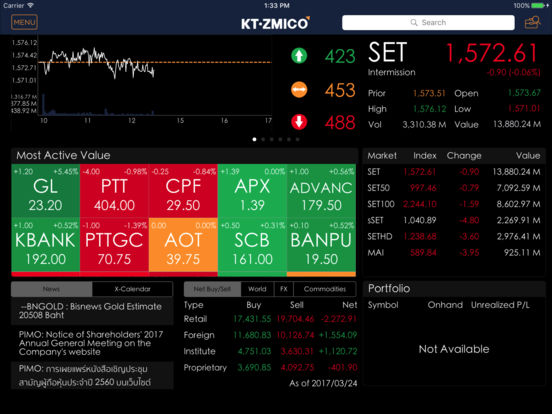Open the KBANK stock tile

click(x=45, y=245)
